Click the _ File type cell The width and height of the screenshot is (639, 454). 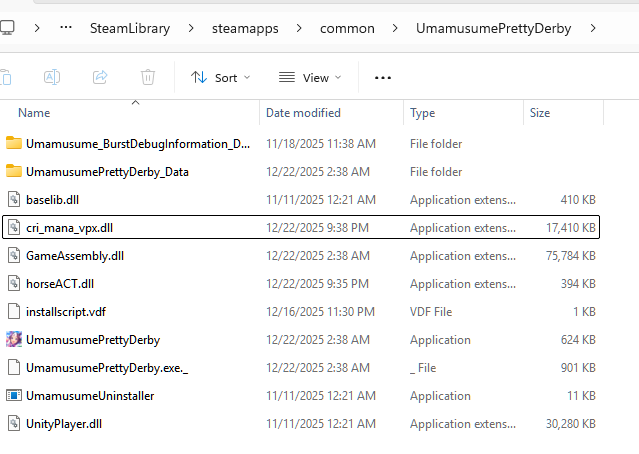[x=423, y=368]
